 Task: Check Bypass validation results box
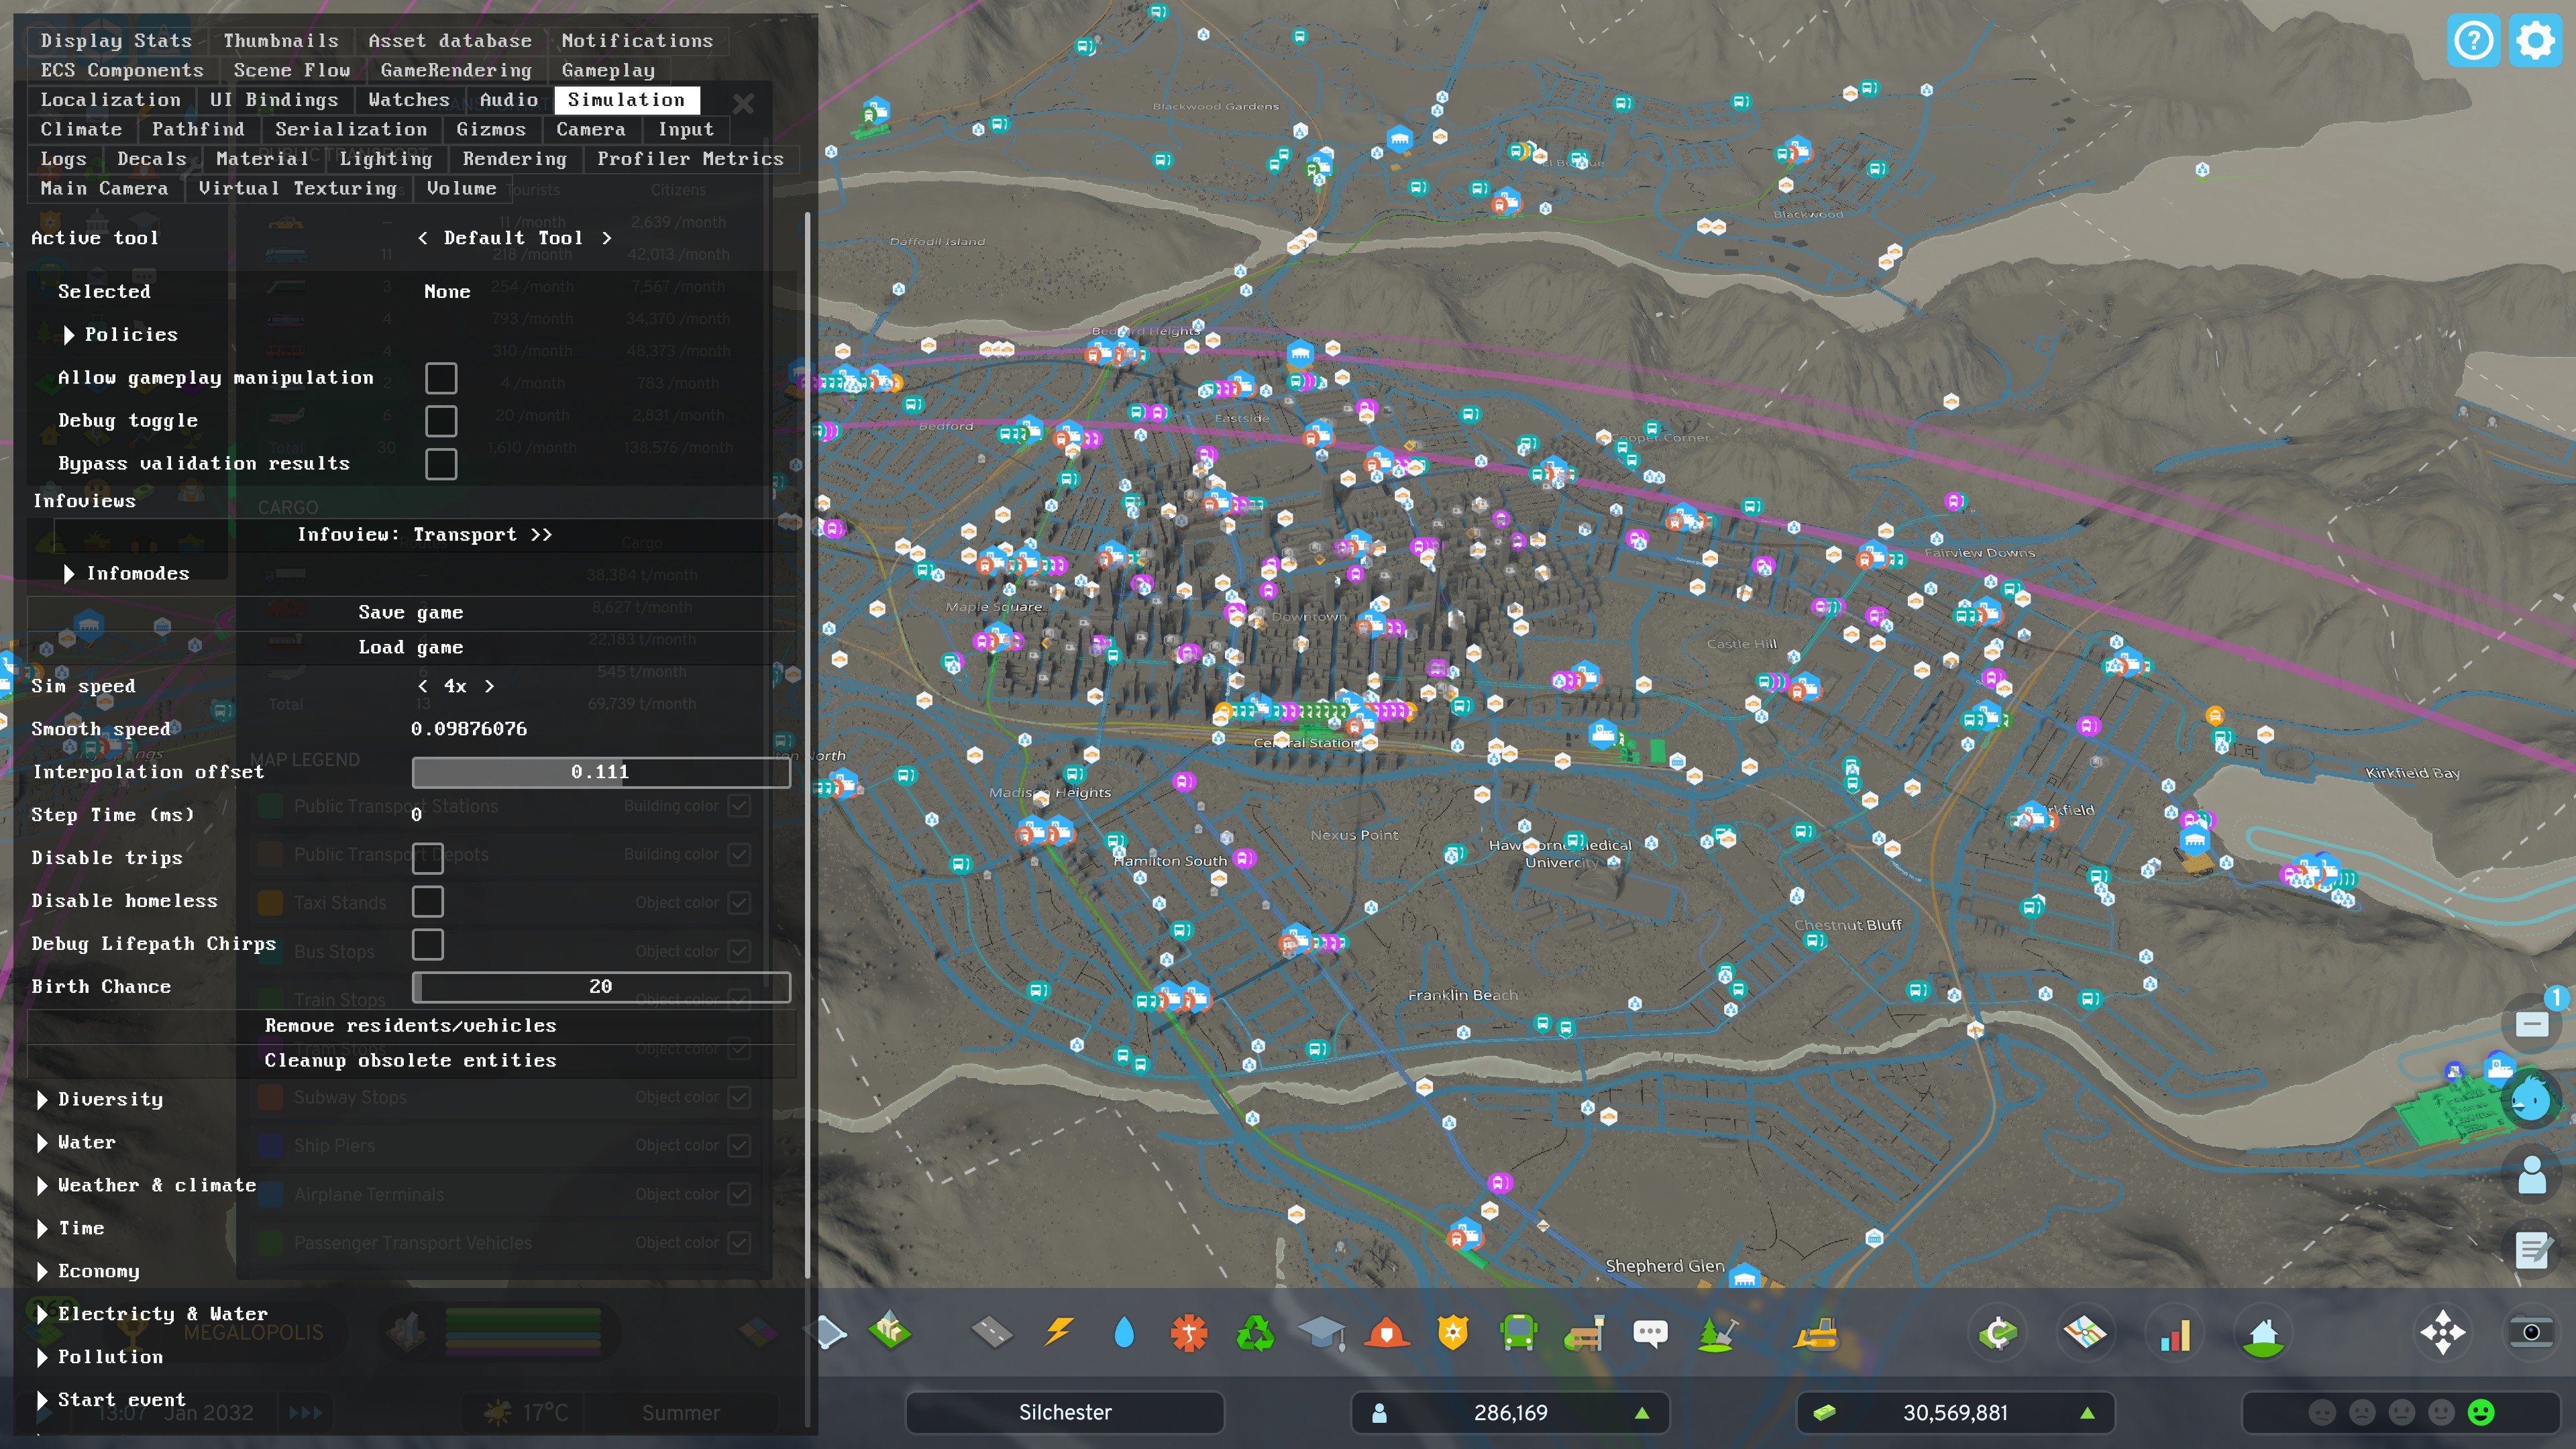click(x=441, y=464)
